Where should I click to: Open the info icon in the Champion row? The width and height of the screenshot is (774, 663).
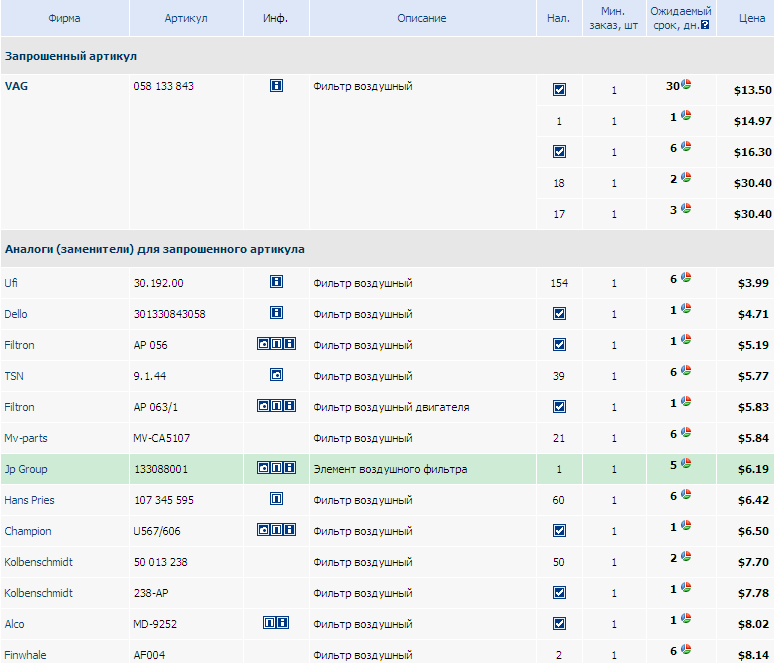289,530
